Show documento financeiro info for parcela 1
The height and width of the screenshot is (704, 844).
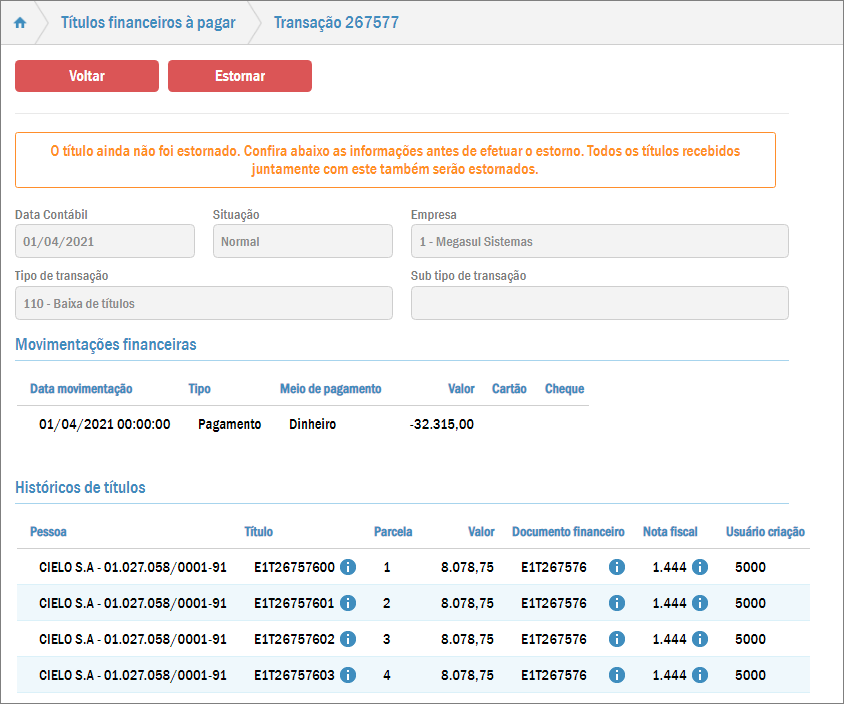616,567
